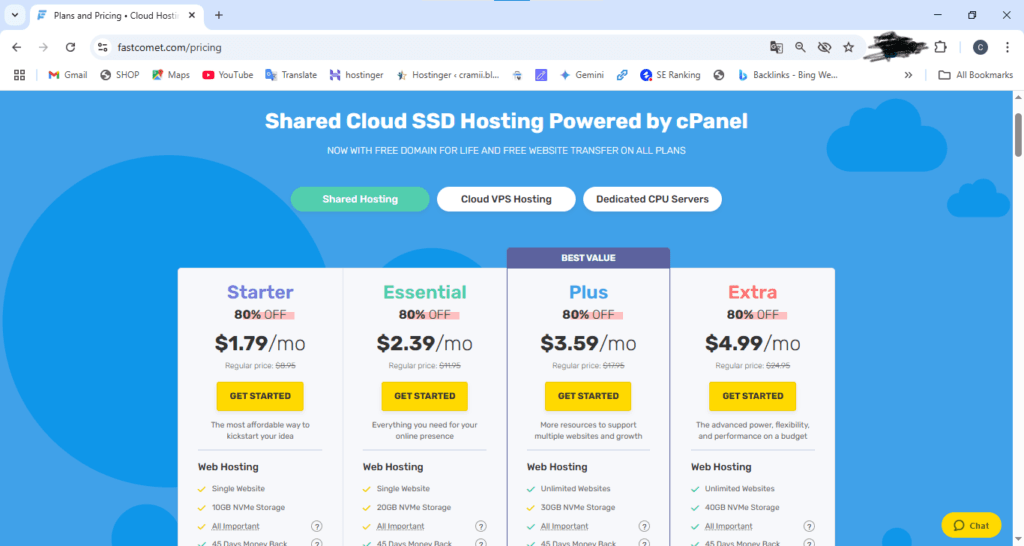
Task: Click the browser back arrow
Action: click(x=16, y=47)
